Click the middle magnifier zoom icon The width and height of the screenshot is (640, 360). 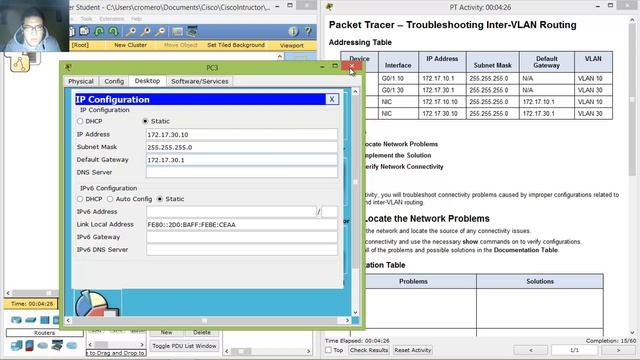[x=146, y=31]
